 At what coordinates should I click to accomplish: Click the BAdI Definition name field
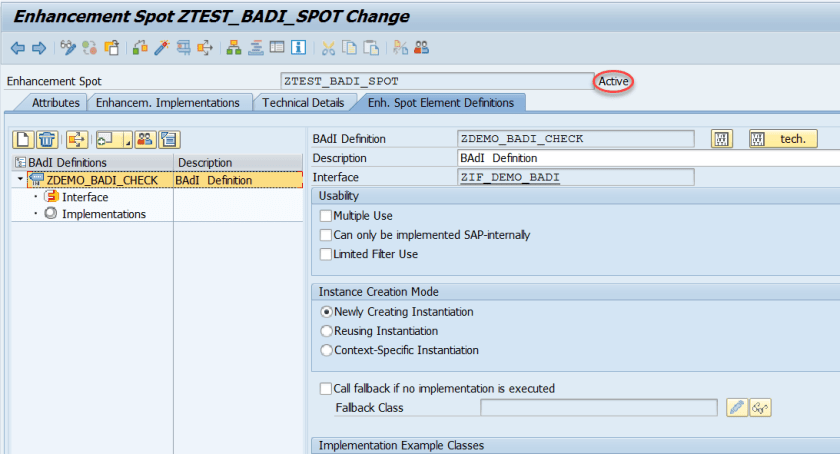tap(576, 139)
